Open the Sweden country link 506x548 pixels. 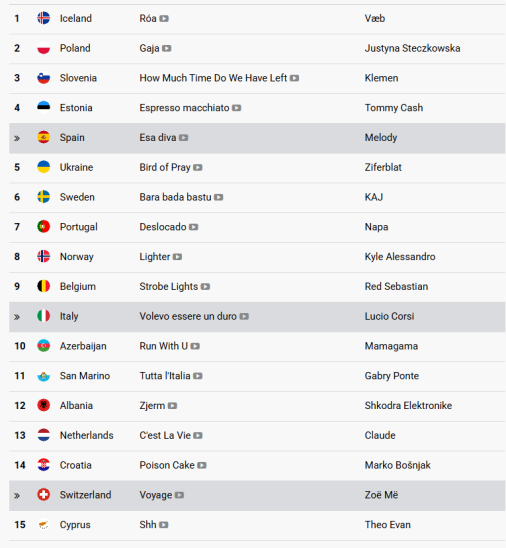(x=77, y=197)
